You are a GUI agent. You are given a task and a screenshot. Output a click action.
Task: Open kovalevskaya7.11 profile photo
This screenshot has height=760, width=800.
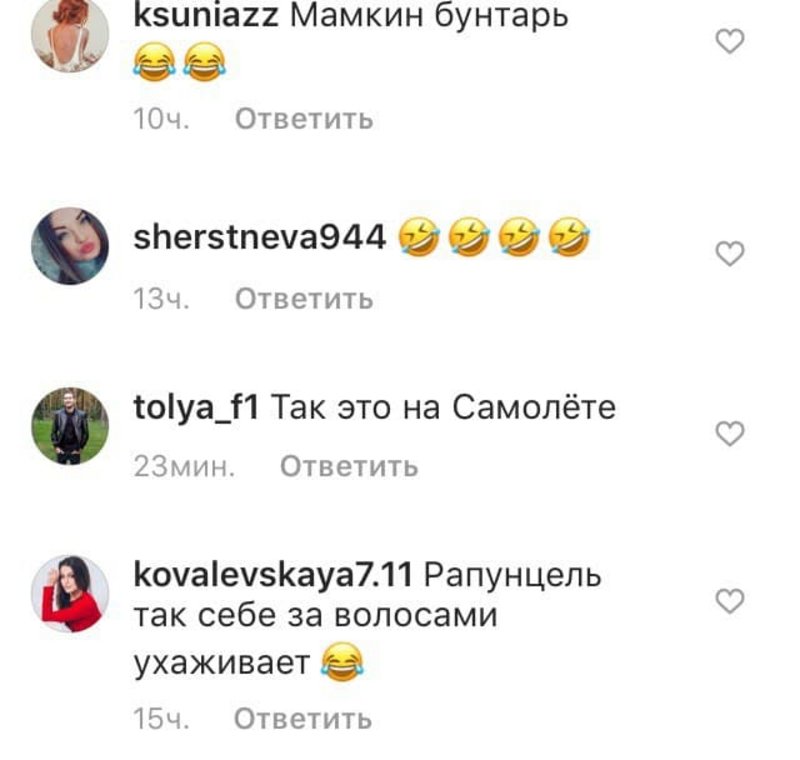70,594
